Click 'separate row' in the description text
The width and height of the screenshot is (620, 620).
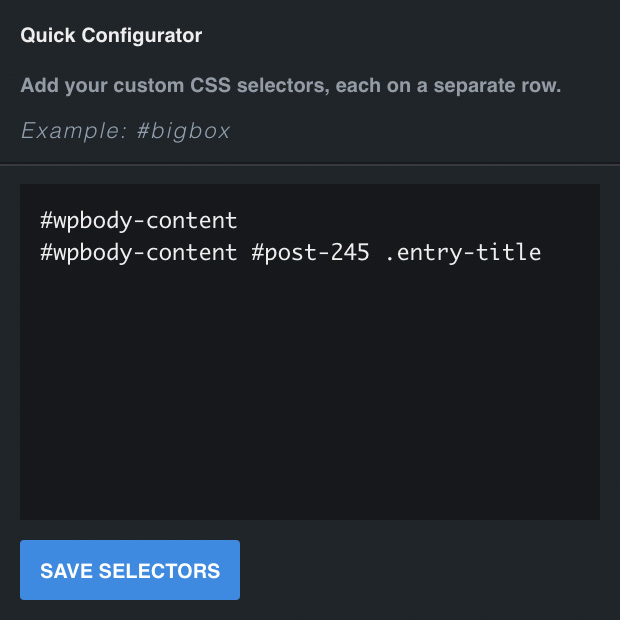[x=497, y=85]
